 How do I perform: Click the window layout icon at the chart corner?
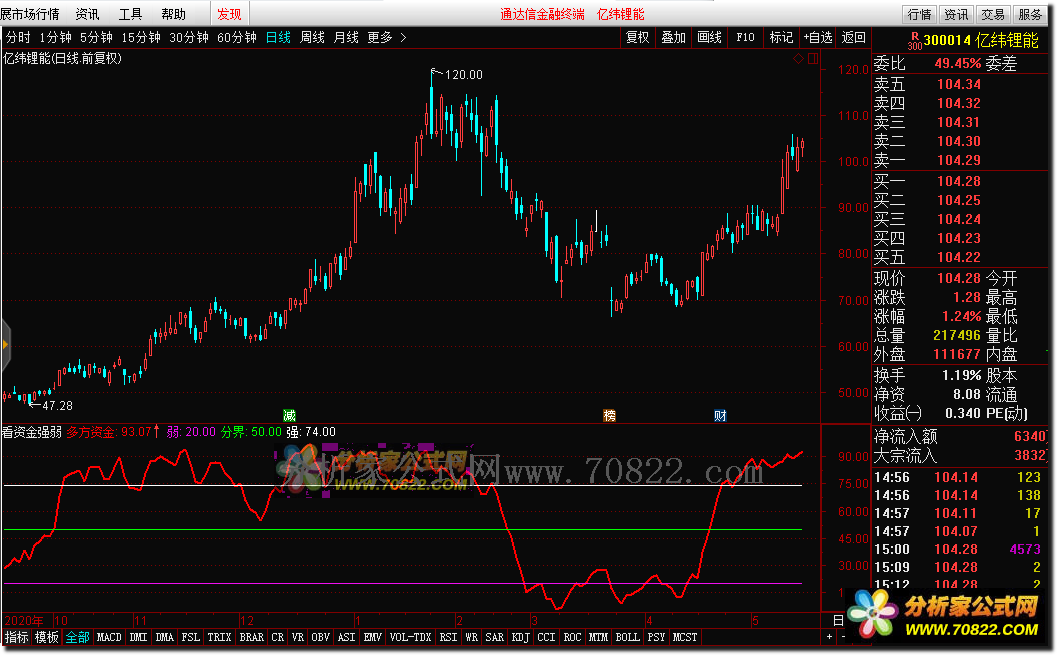(813, 59)
